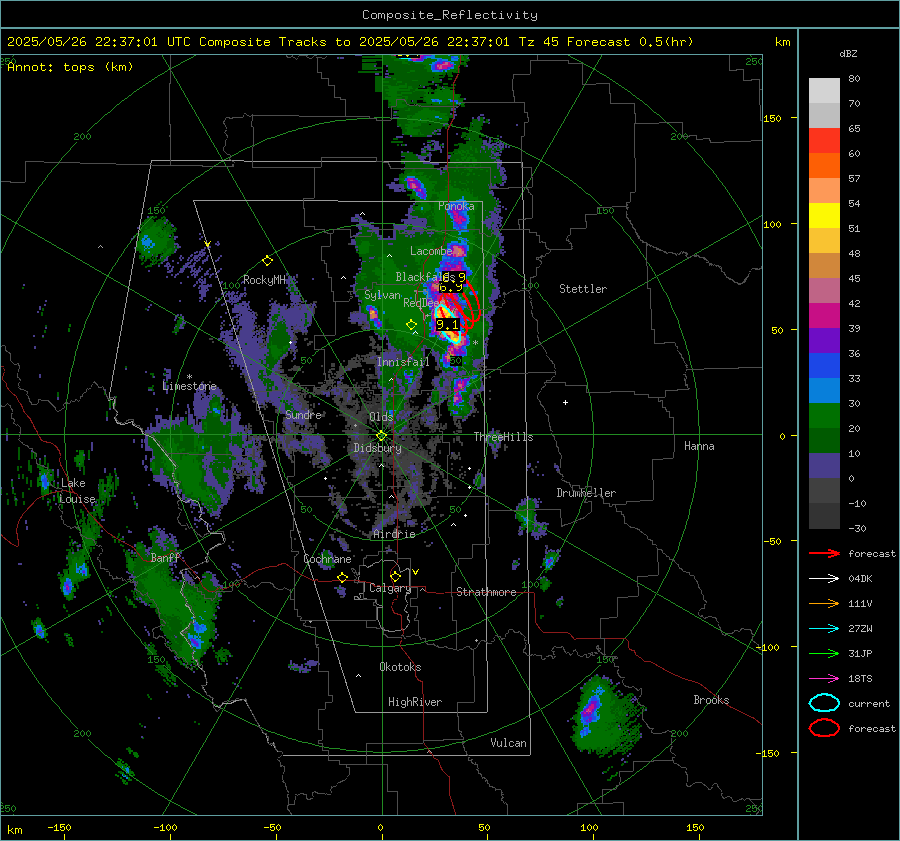Click the Okotoks town label
The height and width of the screenshot is (841, 900).
click(400, 667)
